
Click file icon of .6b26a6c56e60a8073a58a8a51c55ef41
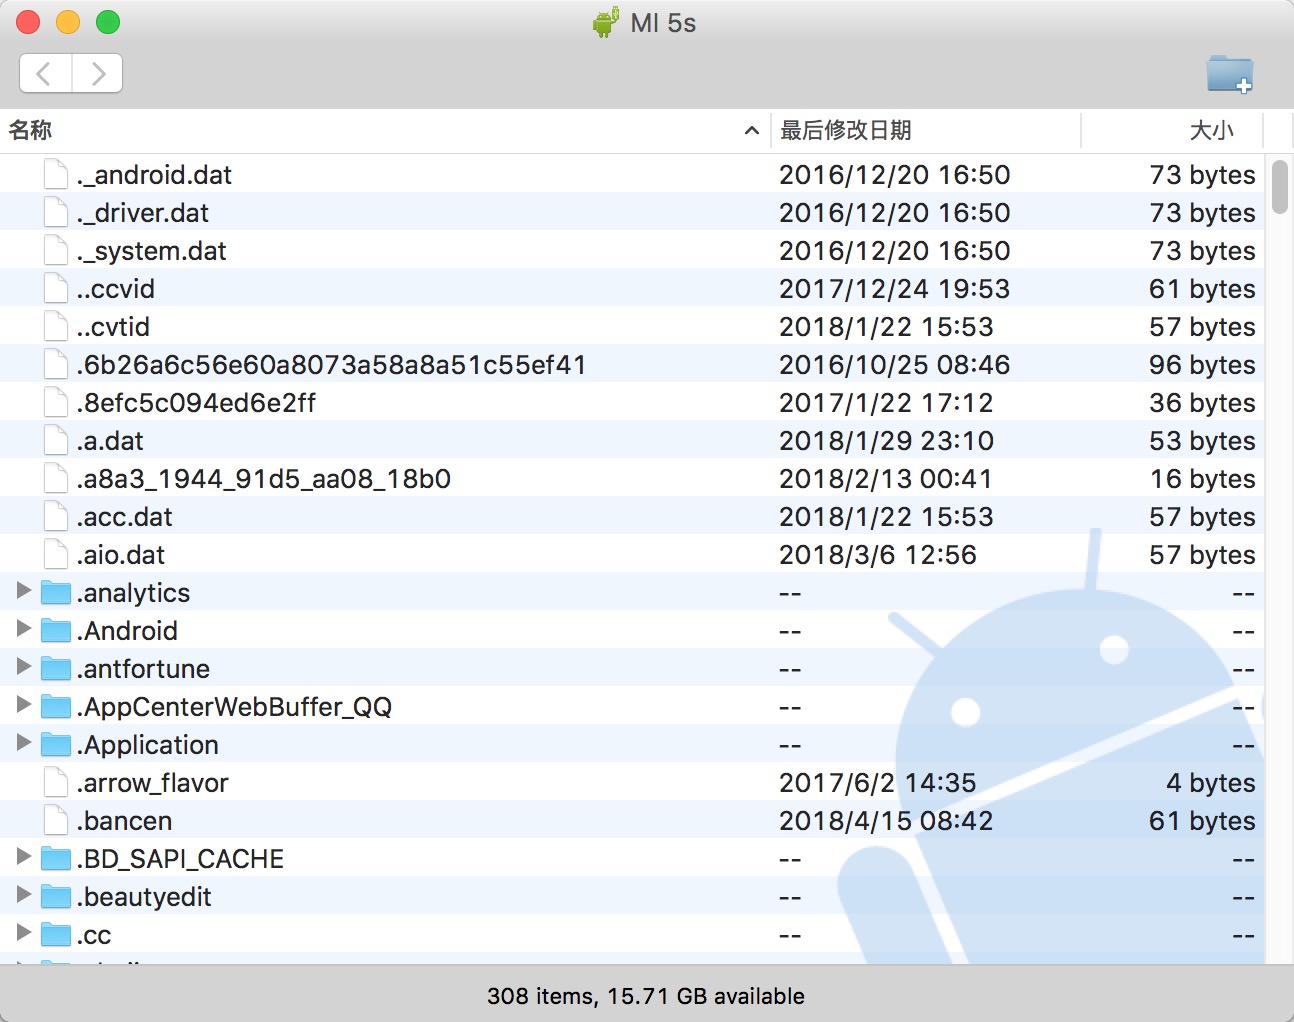click(56, 364)
